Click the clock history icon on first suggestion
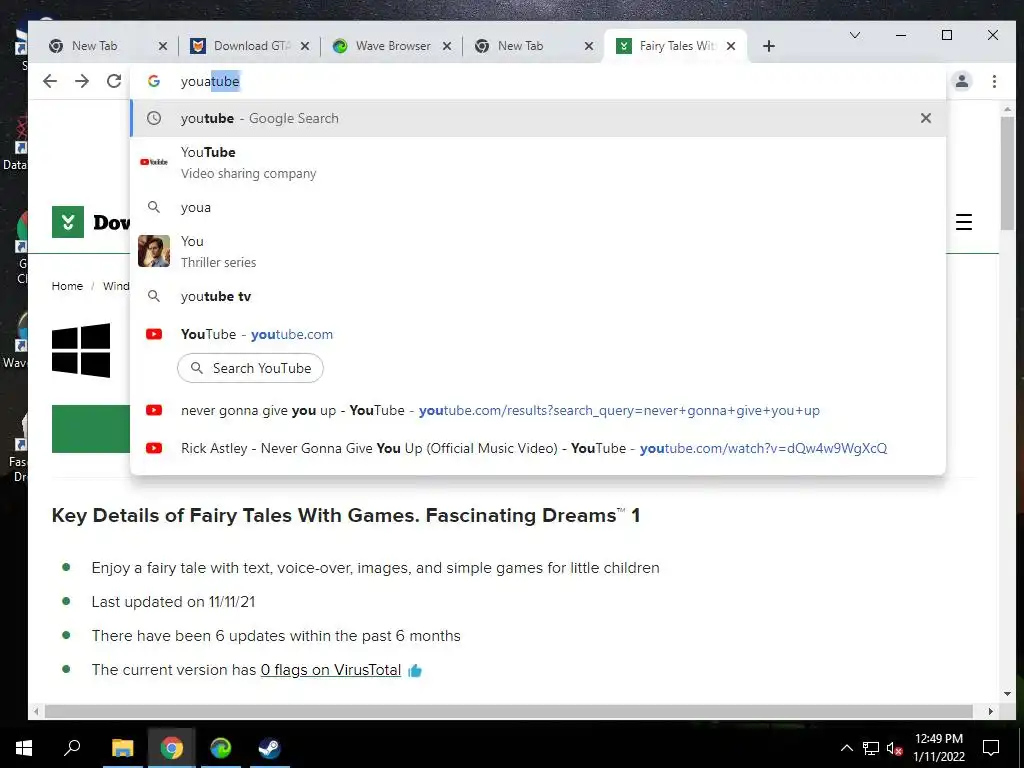Screen dimensions: 1024x768 click(x=154, y=118)
